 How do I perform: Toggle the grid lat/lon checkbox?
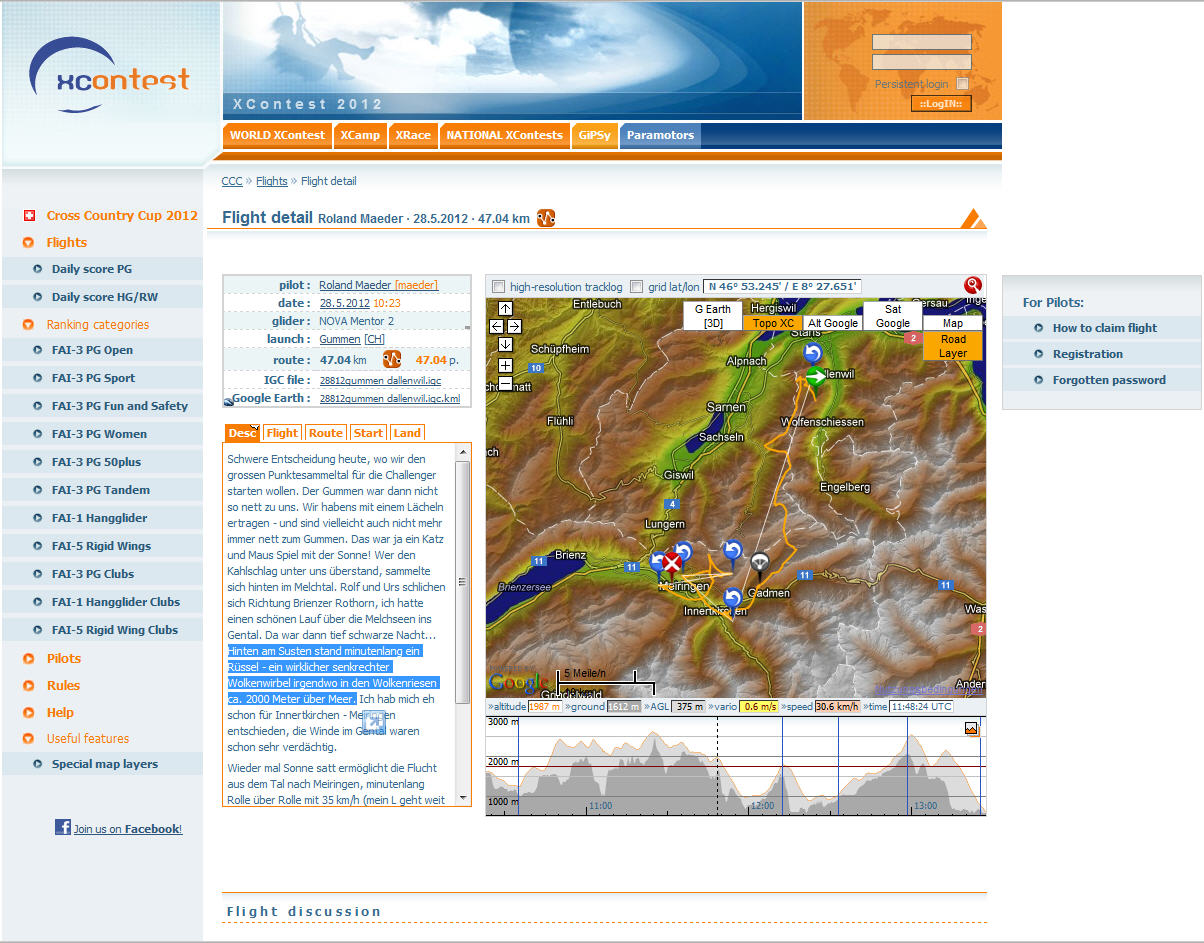tap(637, 287)
